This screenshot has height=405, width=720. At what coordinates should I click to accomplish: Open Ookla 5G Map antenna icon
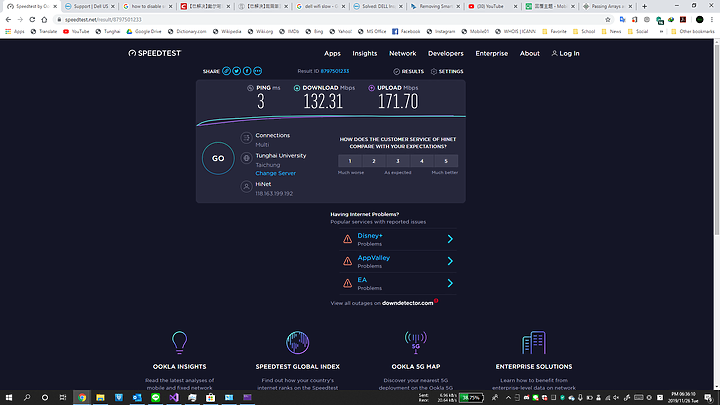(416, 343)
